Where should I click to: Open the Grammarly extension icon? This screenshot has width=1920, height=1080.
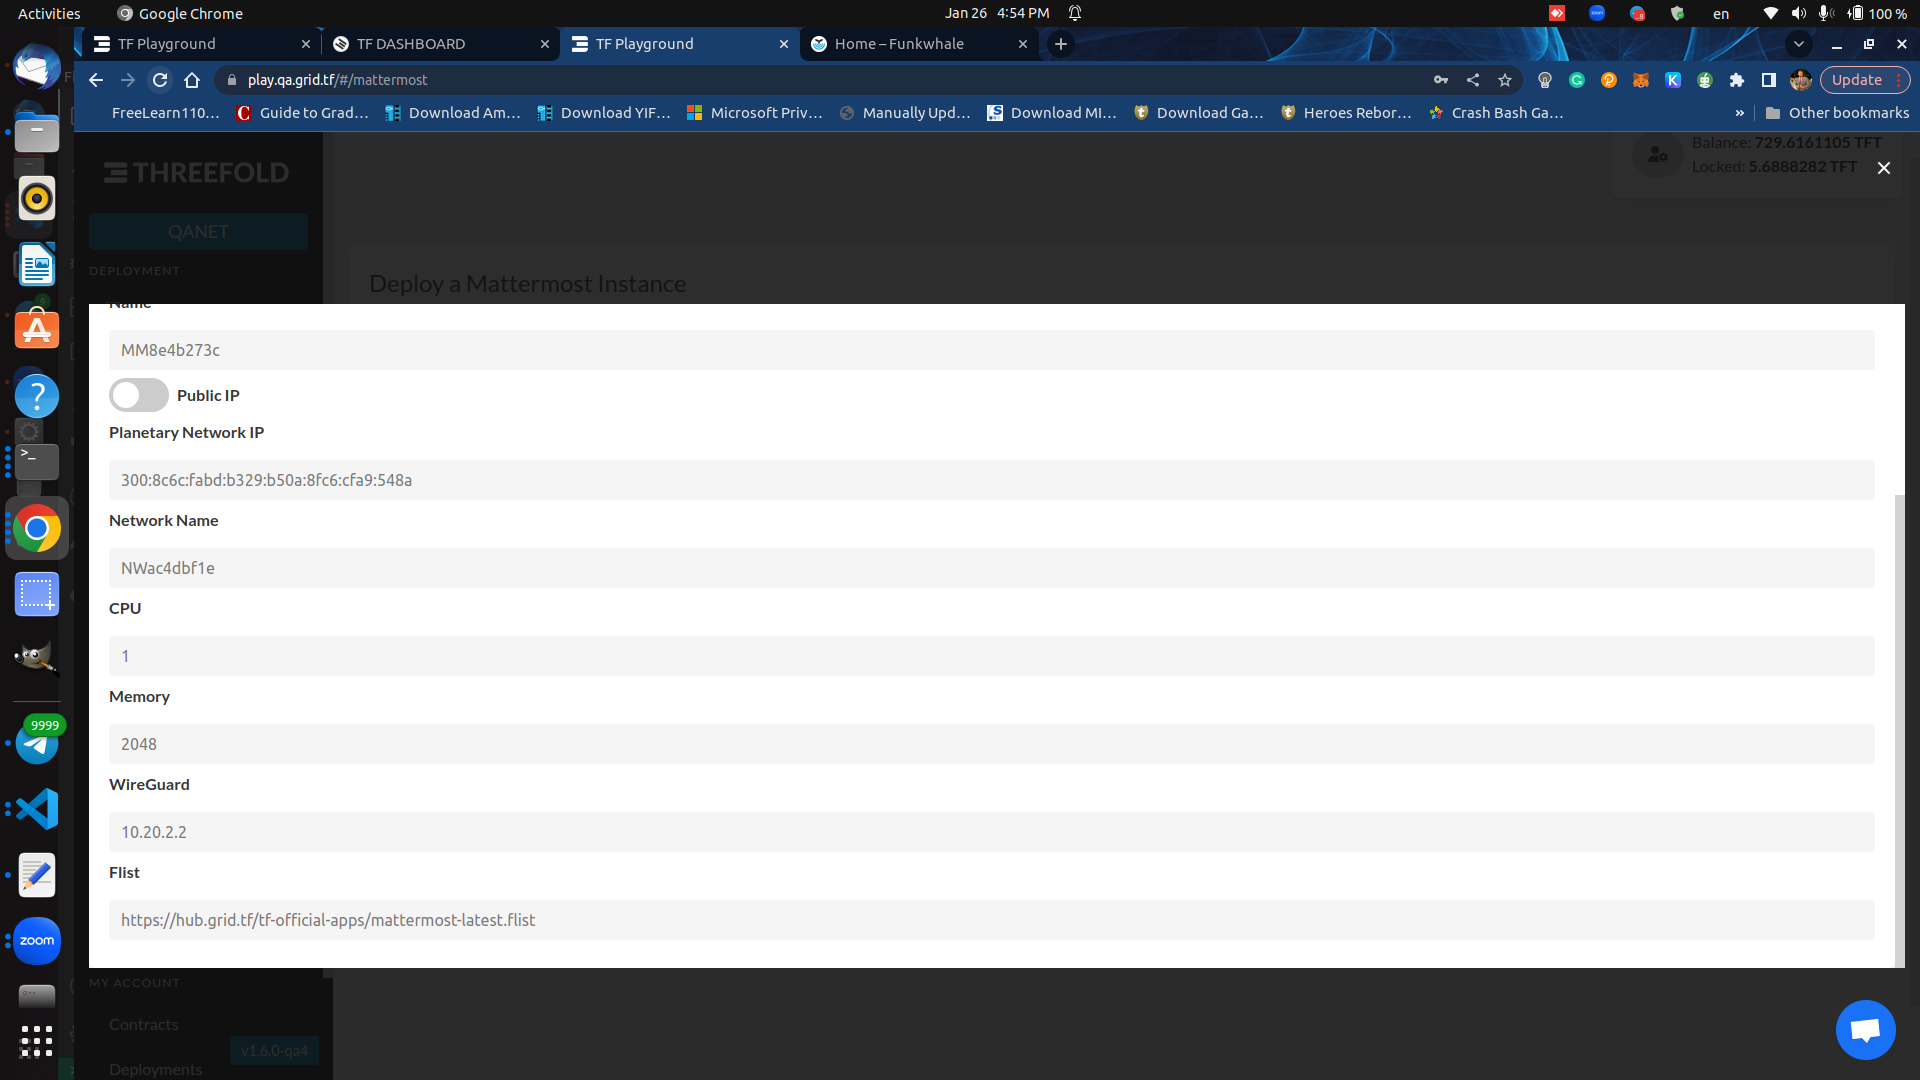click(1578, 80)
